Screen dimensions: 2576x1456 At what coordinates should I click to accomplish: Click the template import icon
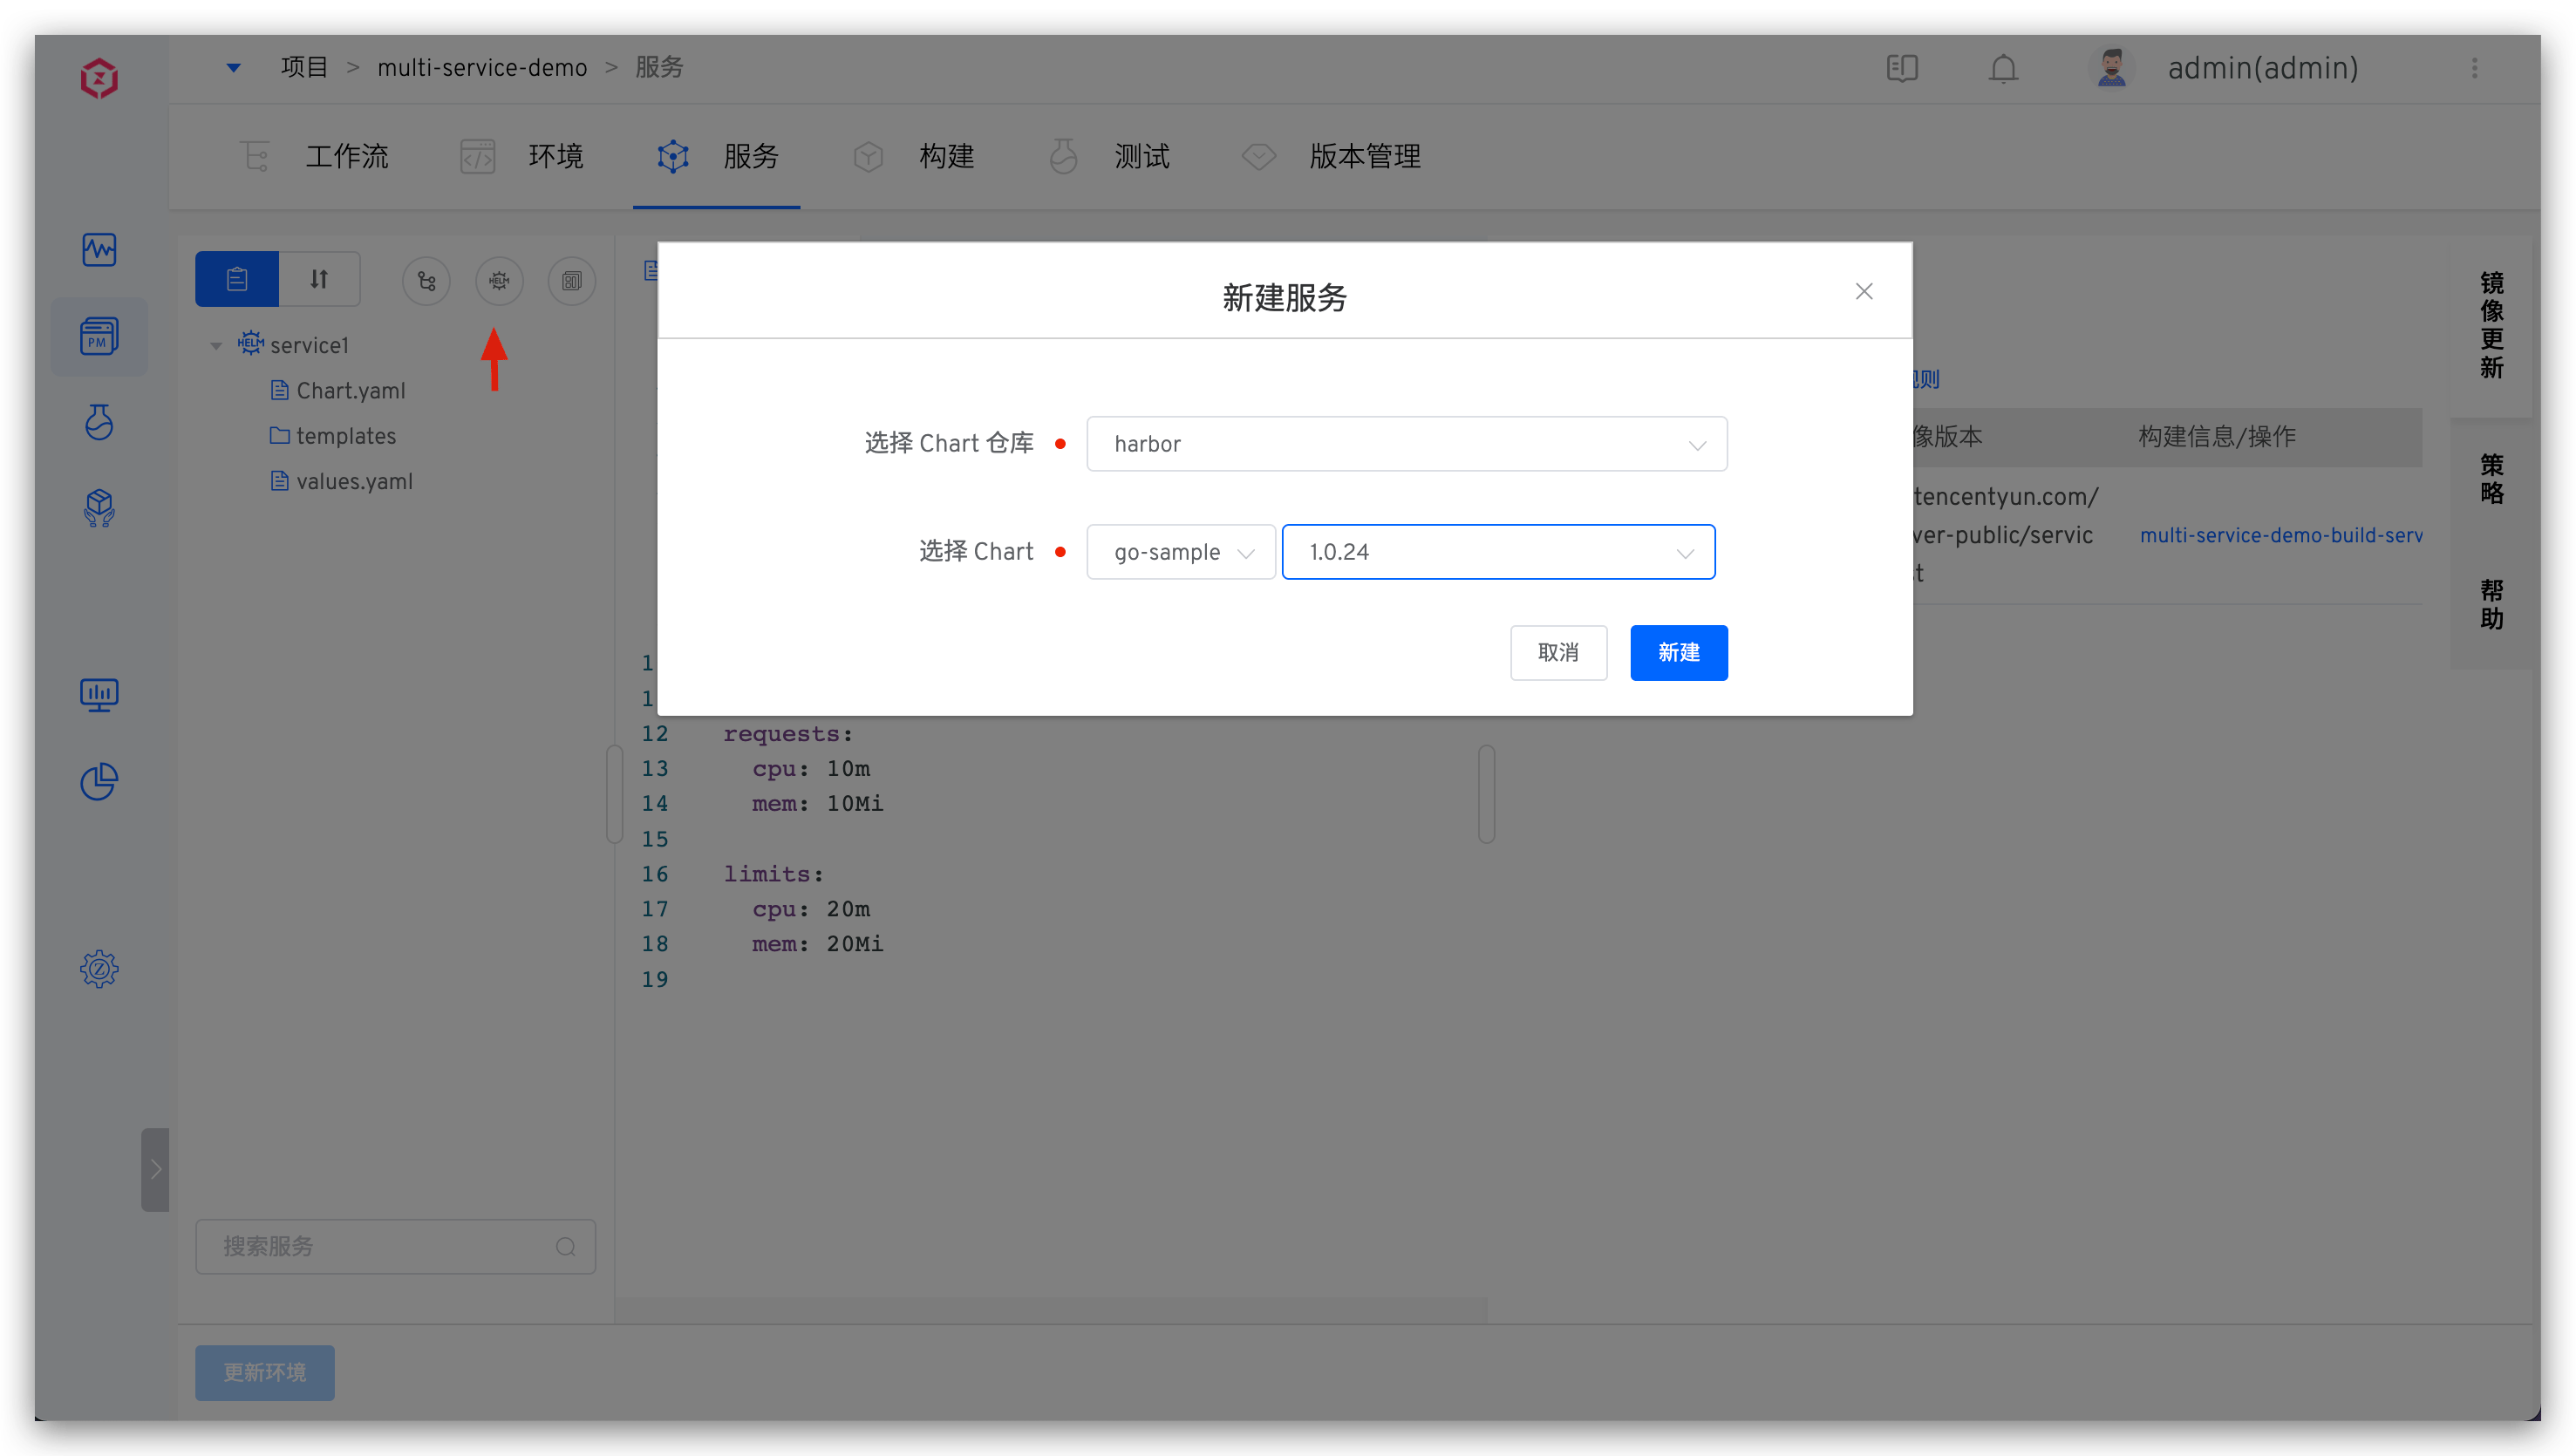pos(571,281)
